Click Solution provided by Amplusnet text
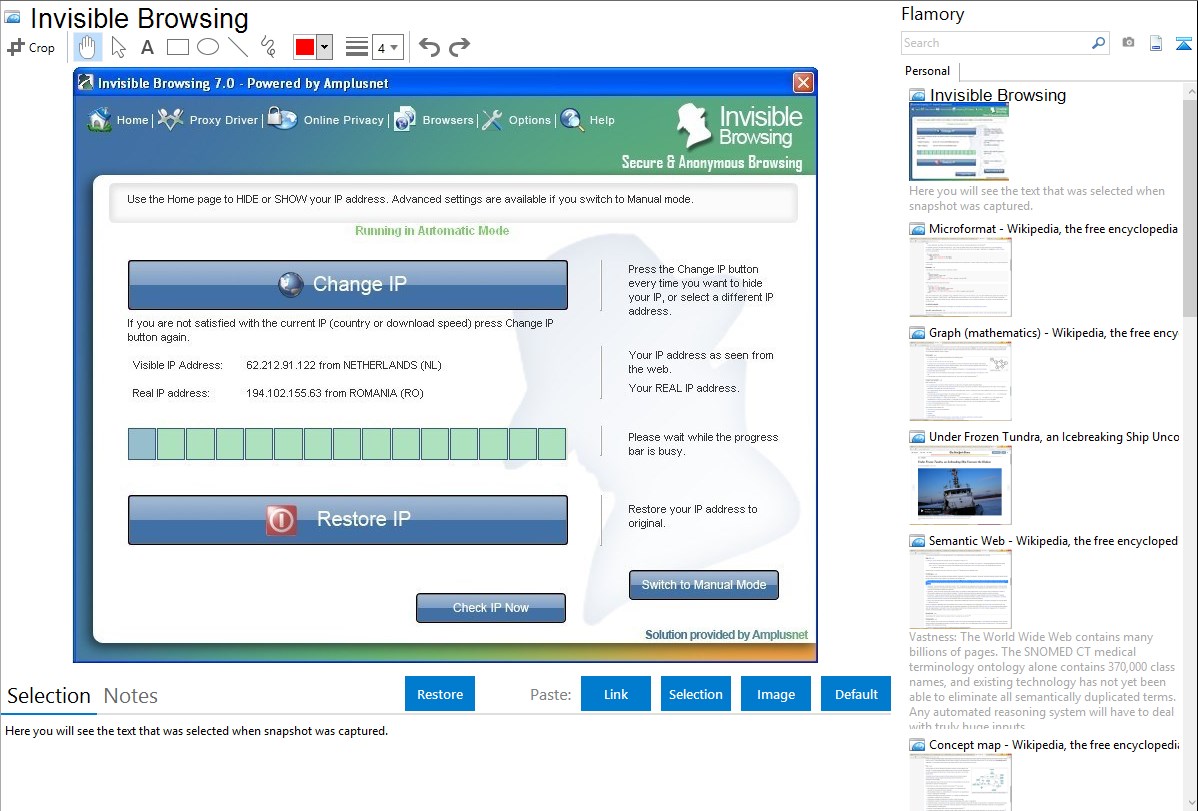1198x811 pixels. 726,634
